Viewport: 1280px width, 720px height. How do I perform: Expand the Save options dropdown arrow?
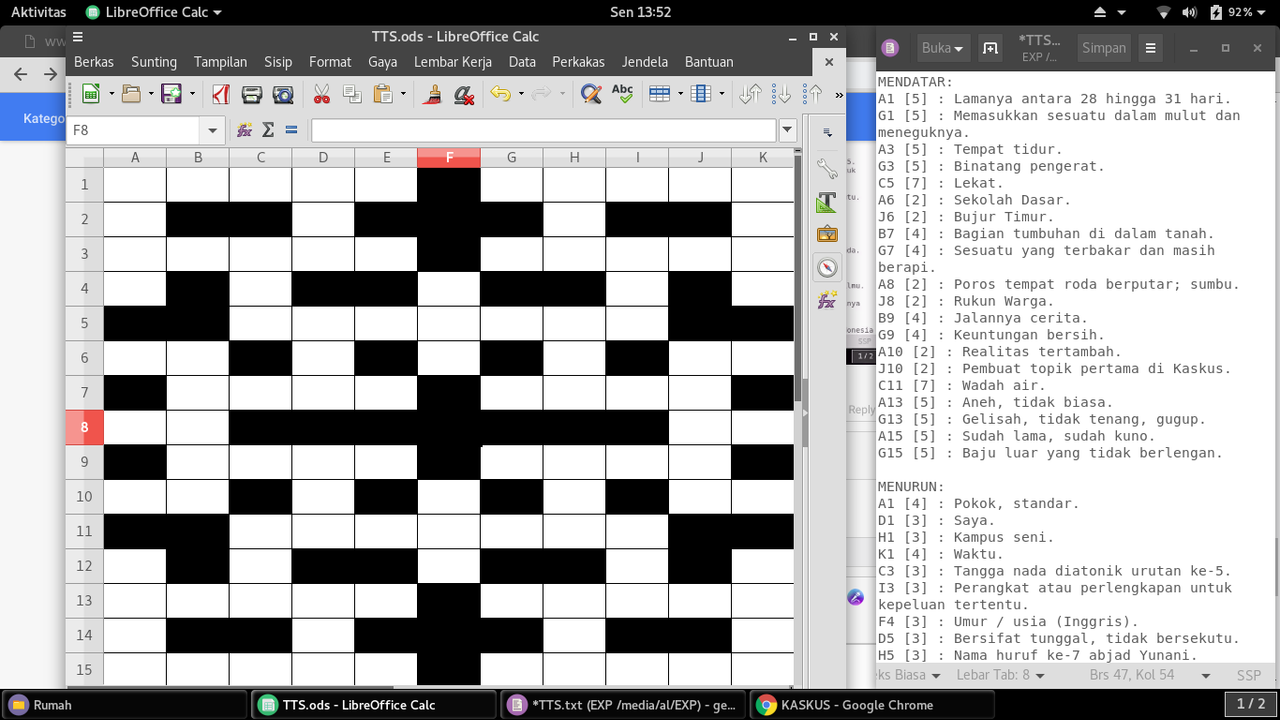click(x=191, y=94)
